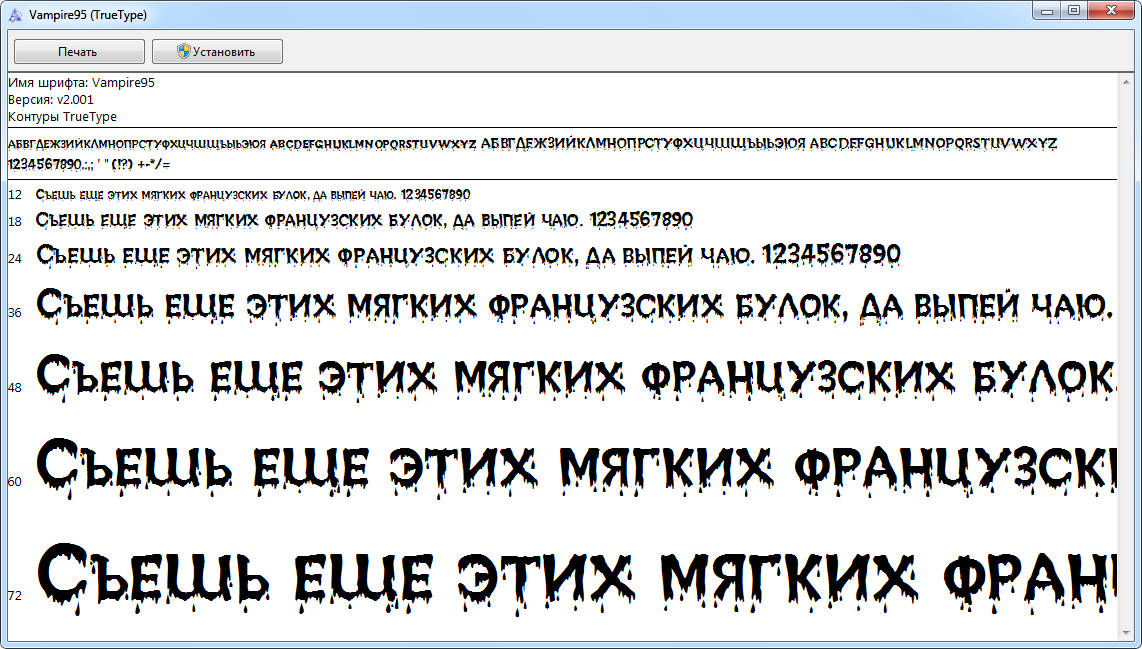Click the Установить button

click(x=217, y=52)
